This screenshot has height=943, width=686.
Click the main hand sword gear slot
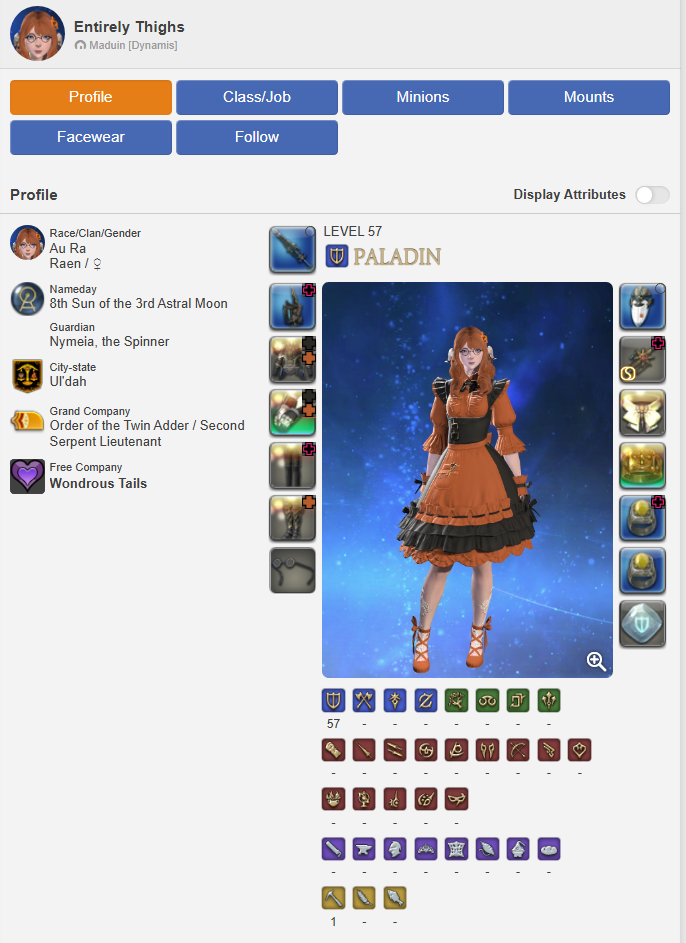[x=292, y=250]
